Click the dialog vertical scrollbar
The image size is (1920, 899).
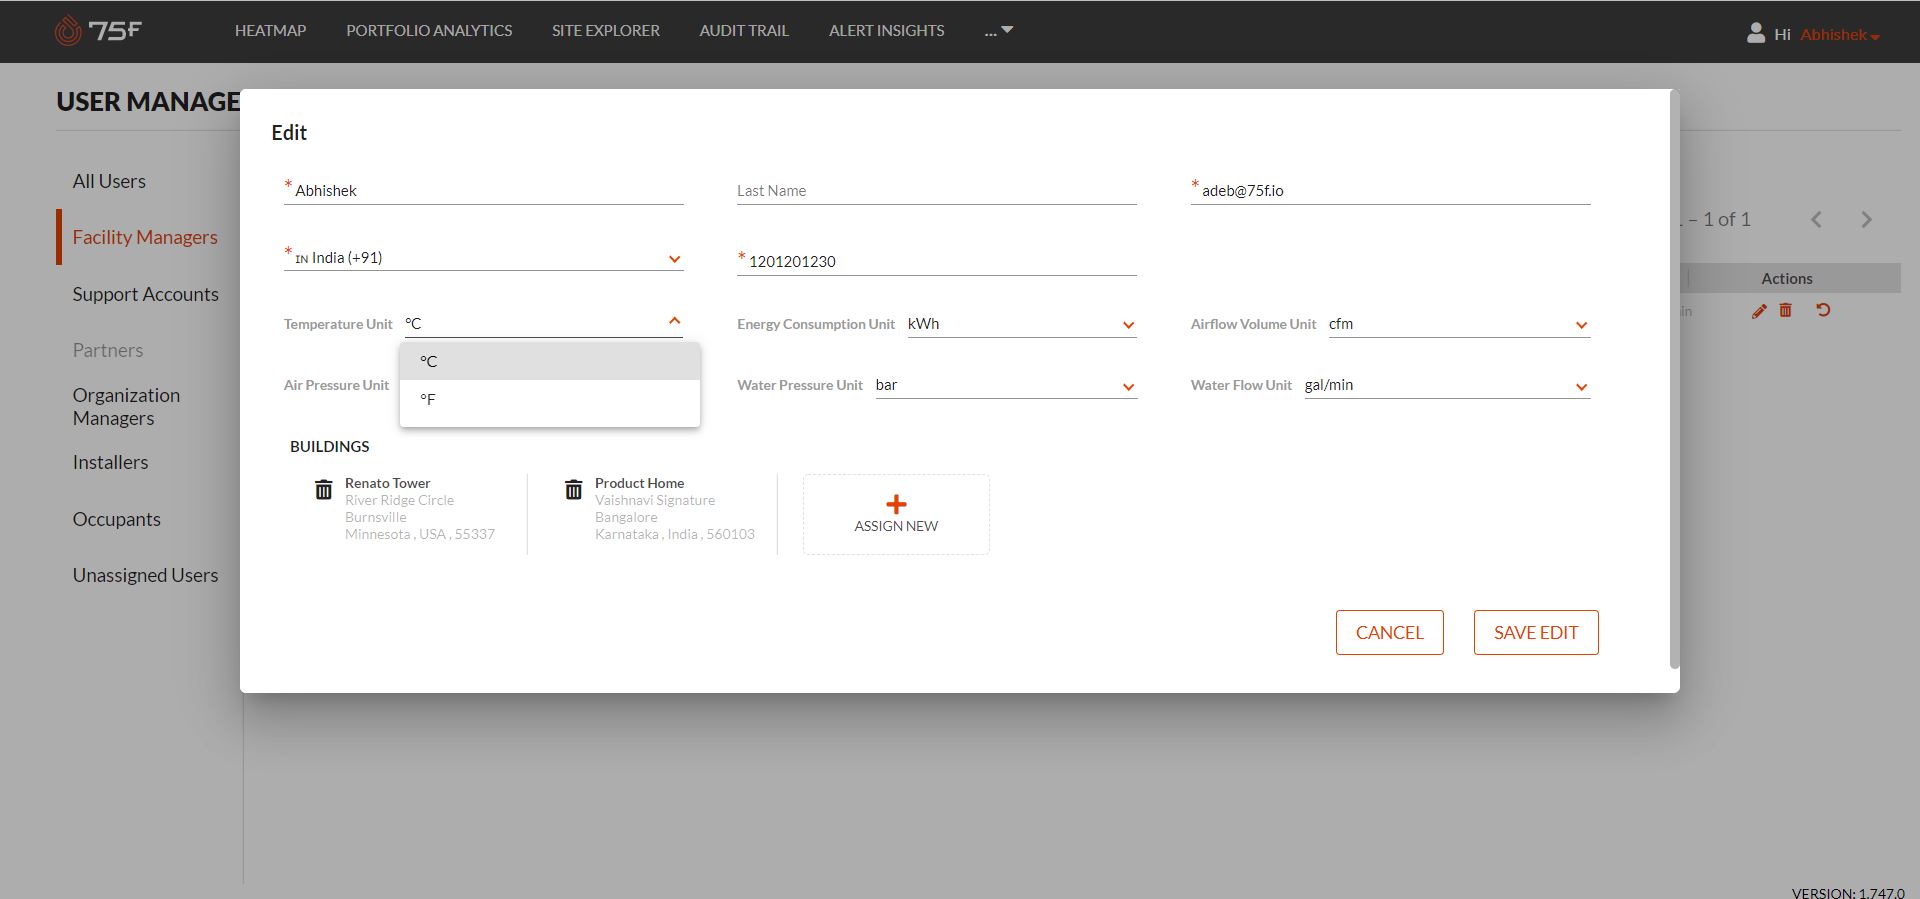click(x=1675, y=380)
